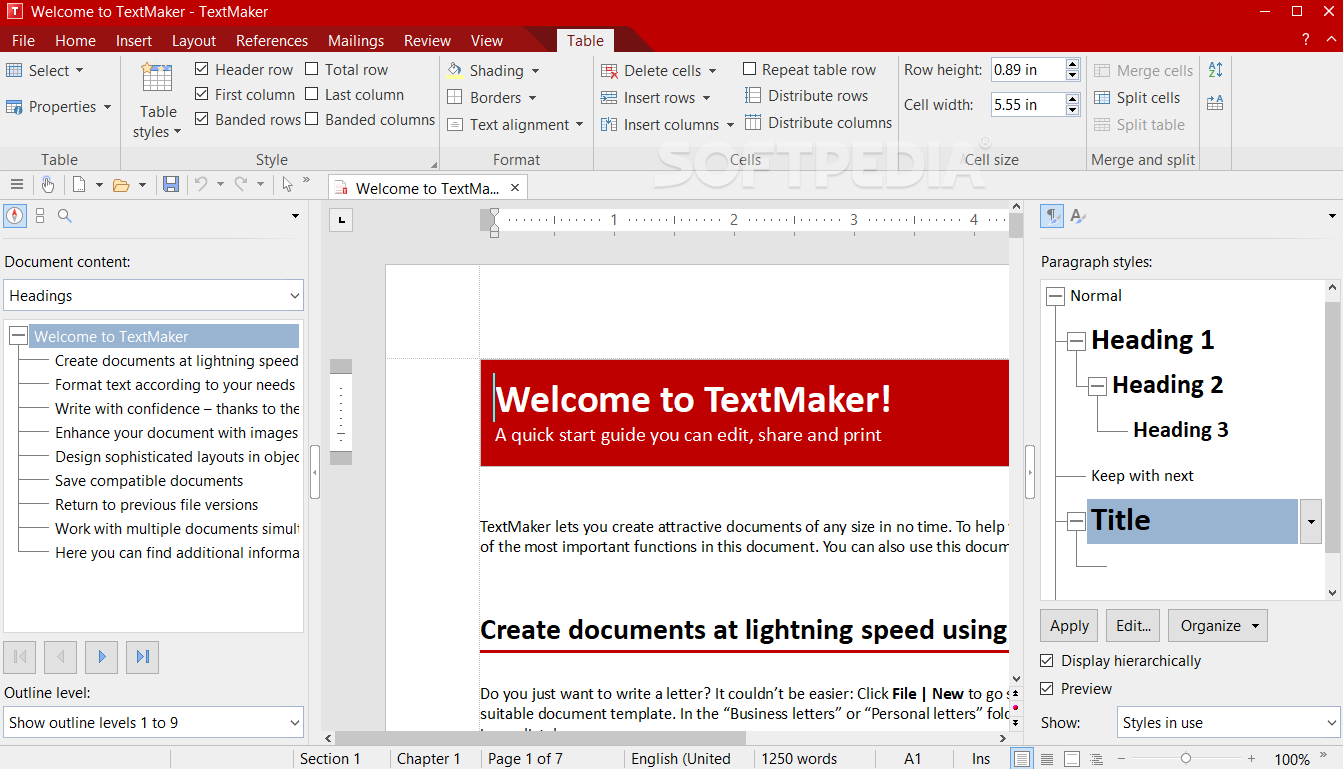Adjust the zoom slider handle
Viewport: 1343px width, 769px height.
click(1185, 759)
